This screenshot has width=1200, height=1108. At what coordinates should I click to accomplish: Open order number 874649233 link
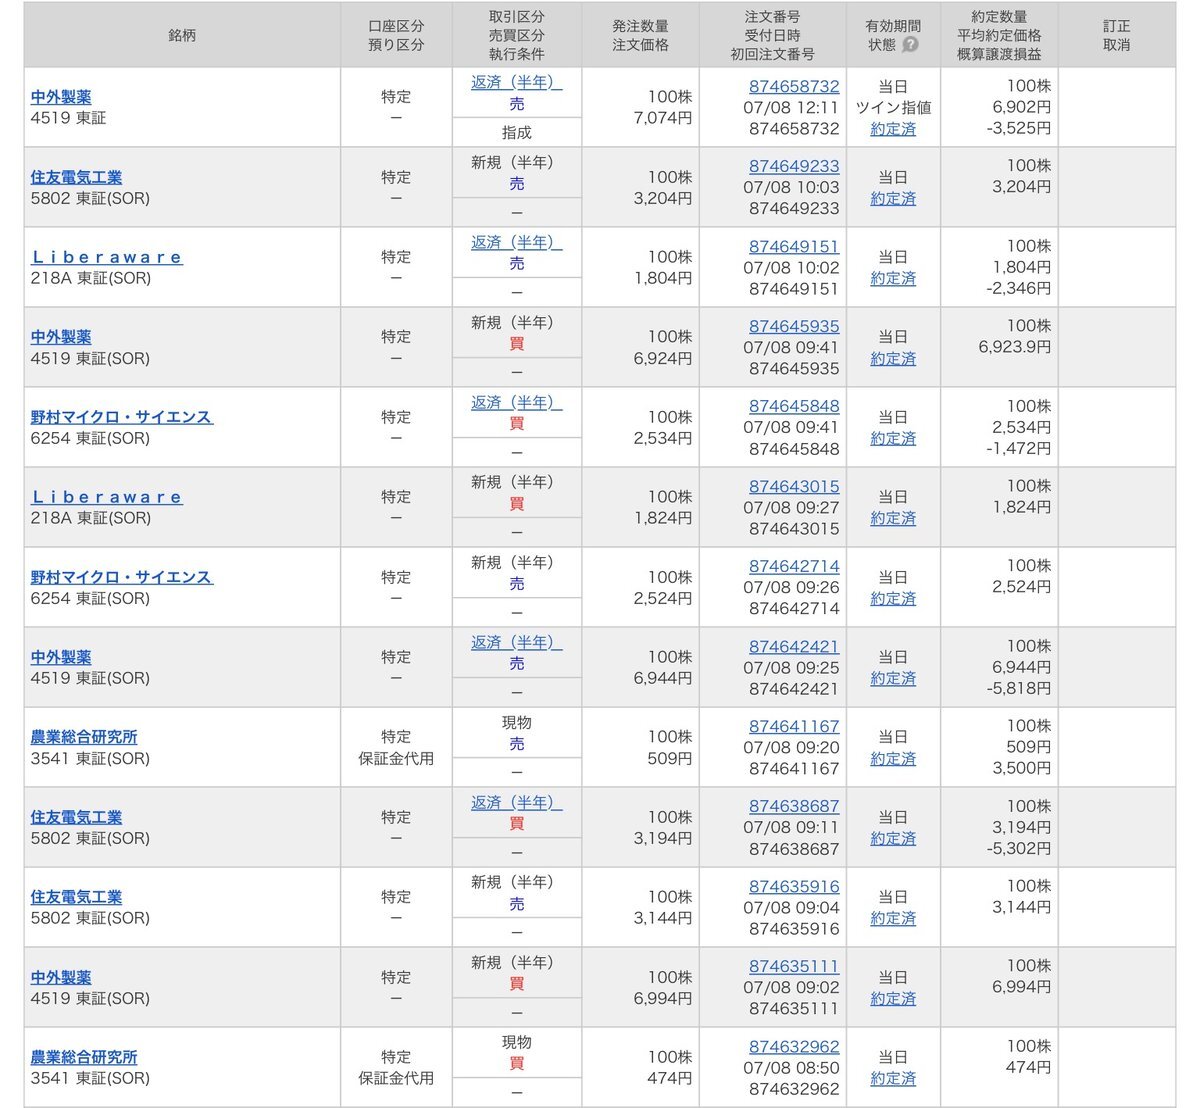(x=794, y=167)
